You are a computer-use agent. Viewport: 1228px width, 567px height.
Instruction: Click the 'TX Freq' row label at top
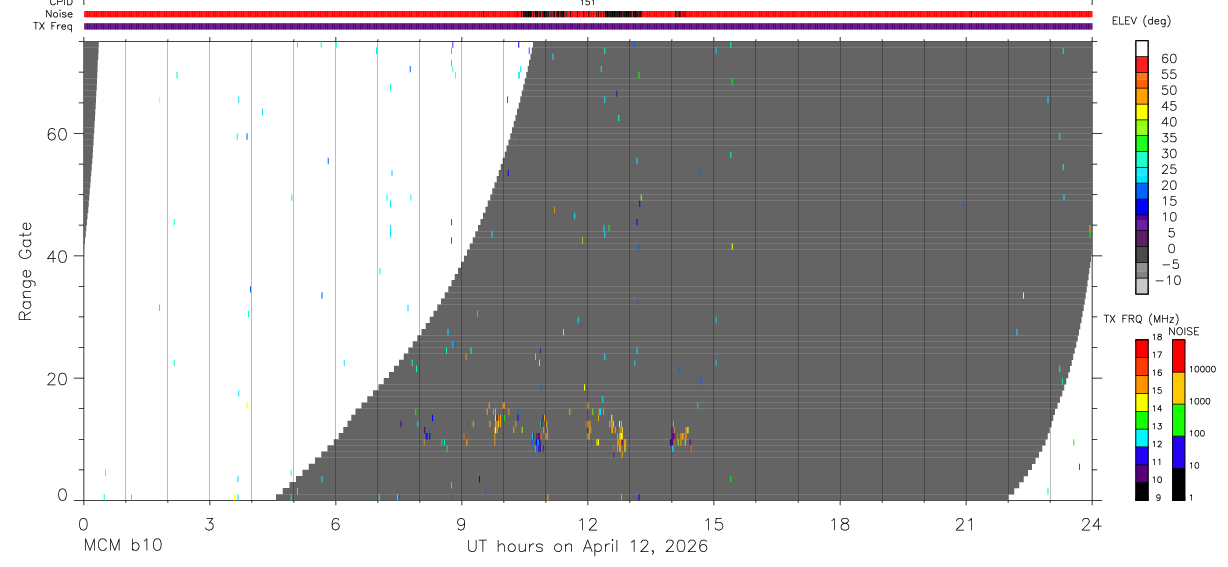[54, 26]
